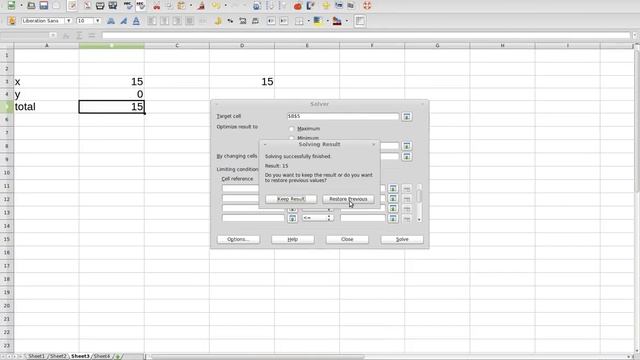Click the Borders icon
This screenshot has height=360, width=640.
[299, 21]
